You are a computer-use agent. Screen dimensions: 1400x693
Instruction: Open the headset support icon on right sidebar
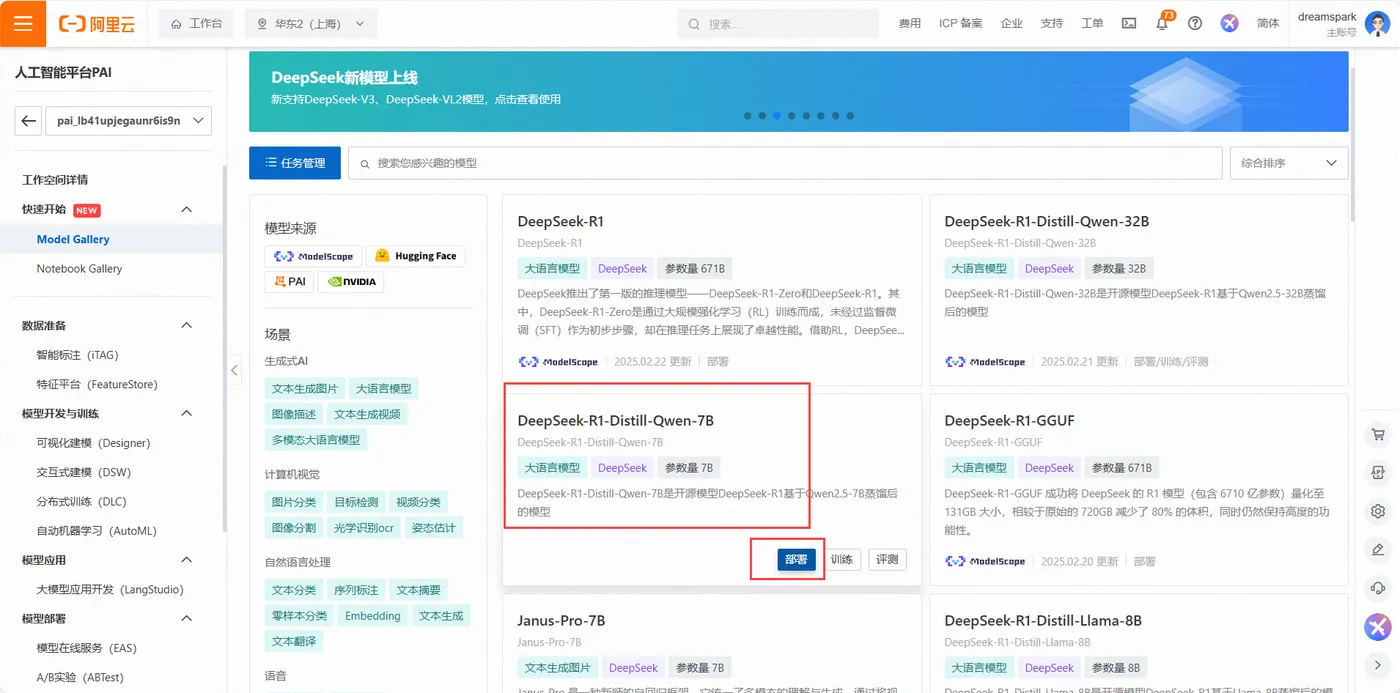click(1378, 587)
